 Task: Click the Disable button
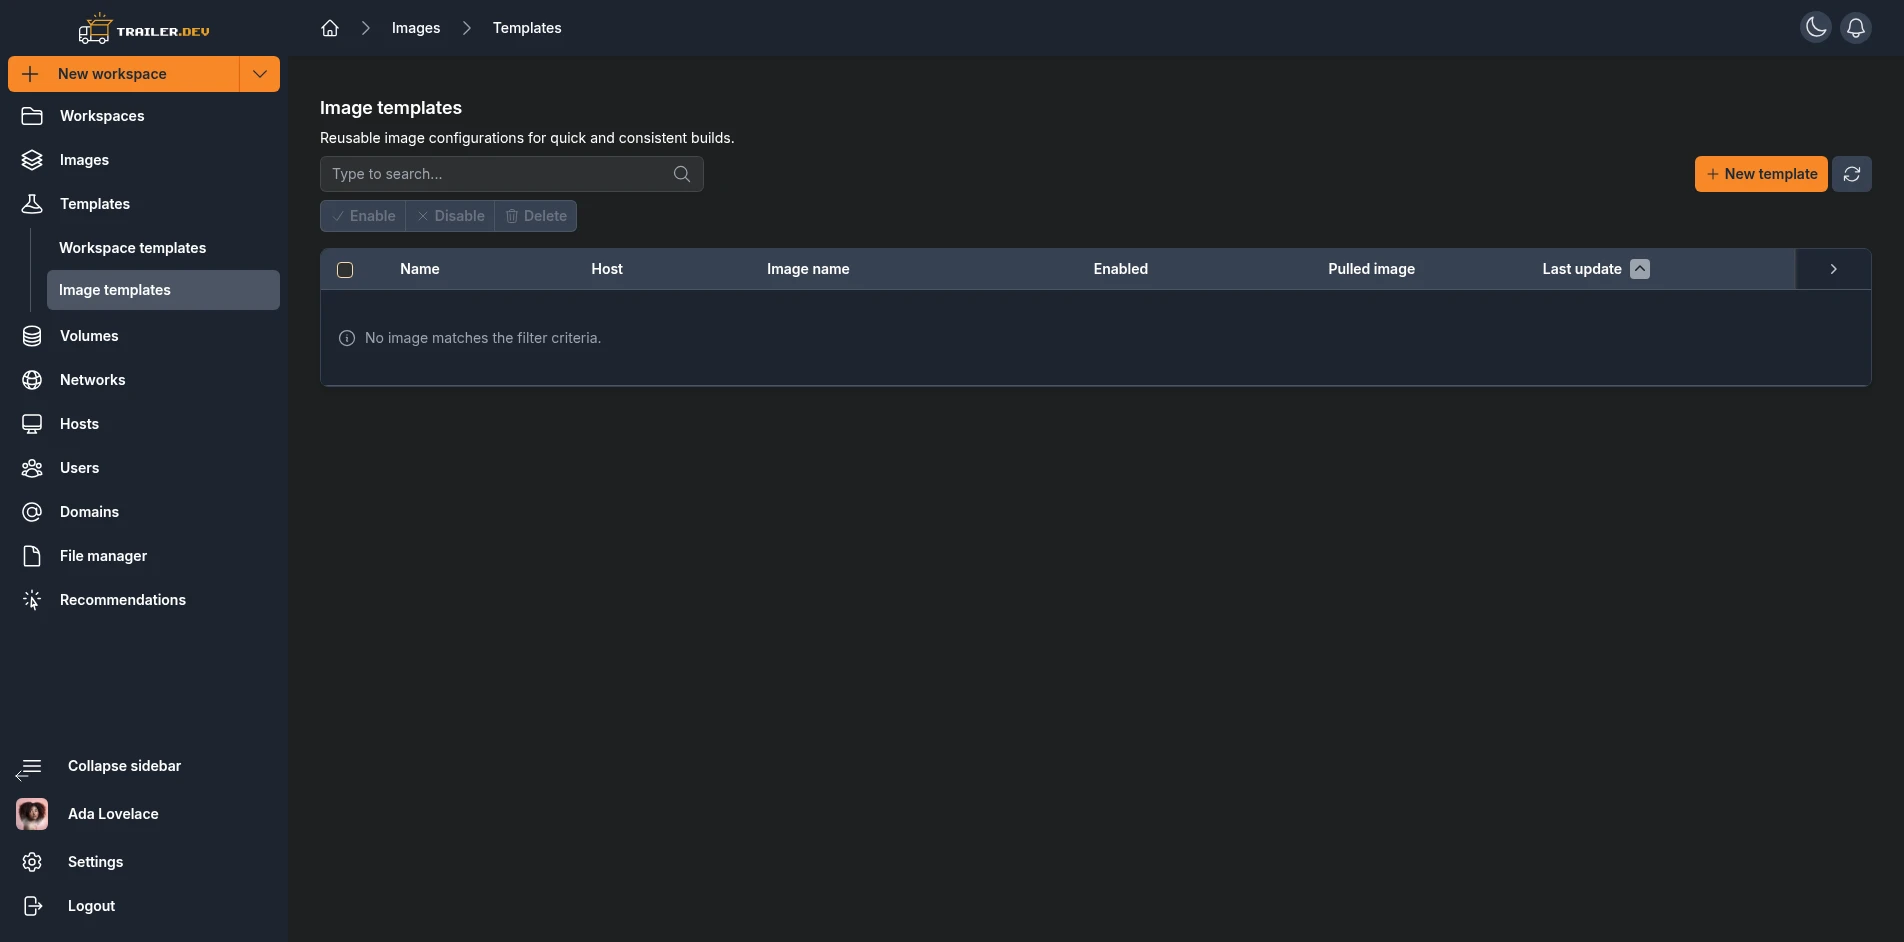click(x=450, y=216)
